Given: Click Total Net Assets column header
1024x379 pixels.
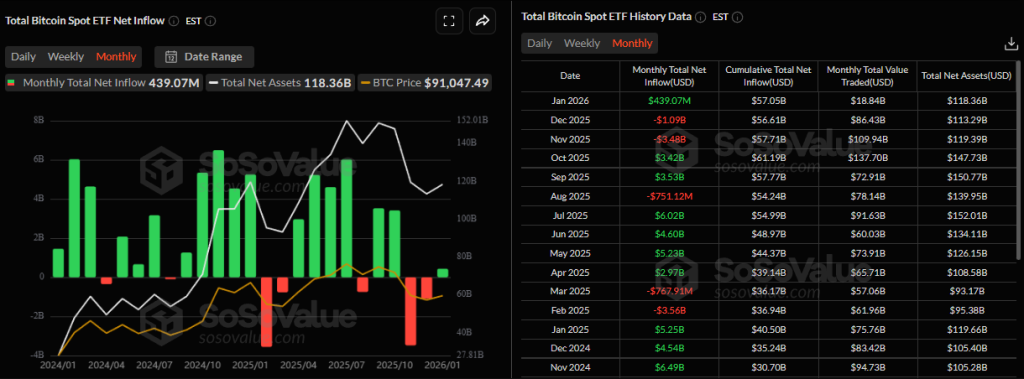Looking at the screenshot, I should click(x=967, y=76).
